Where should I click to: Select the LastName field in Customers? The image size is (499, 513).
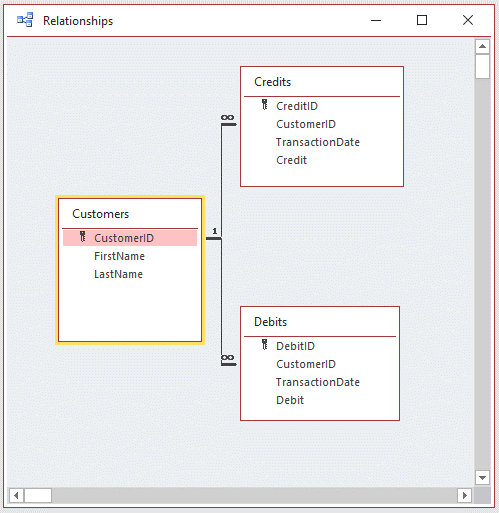118,274
